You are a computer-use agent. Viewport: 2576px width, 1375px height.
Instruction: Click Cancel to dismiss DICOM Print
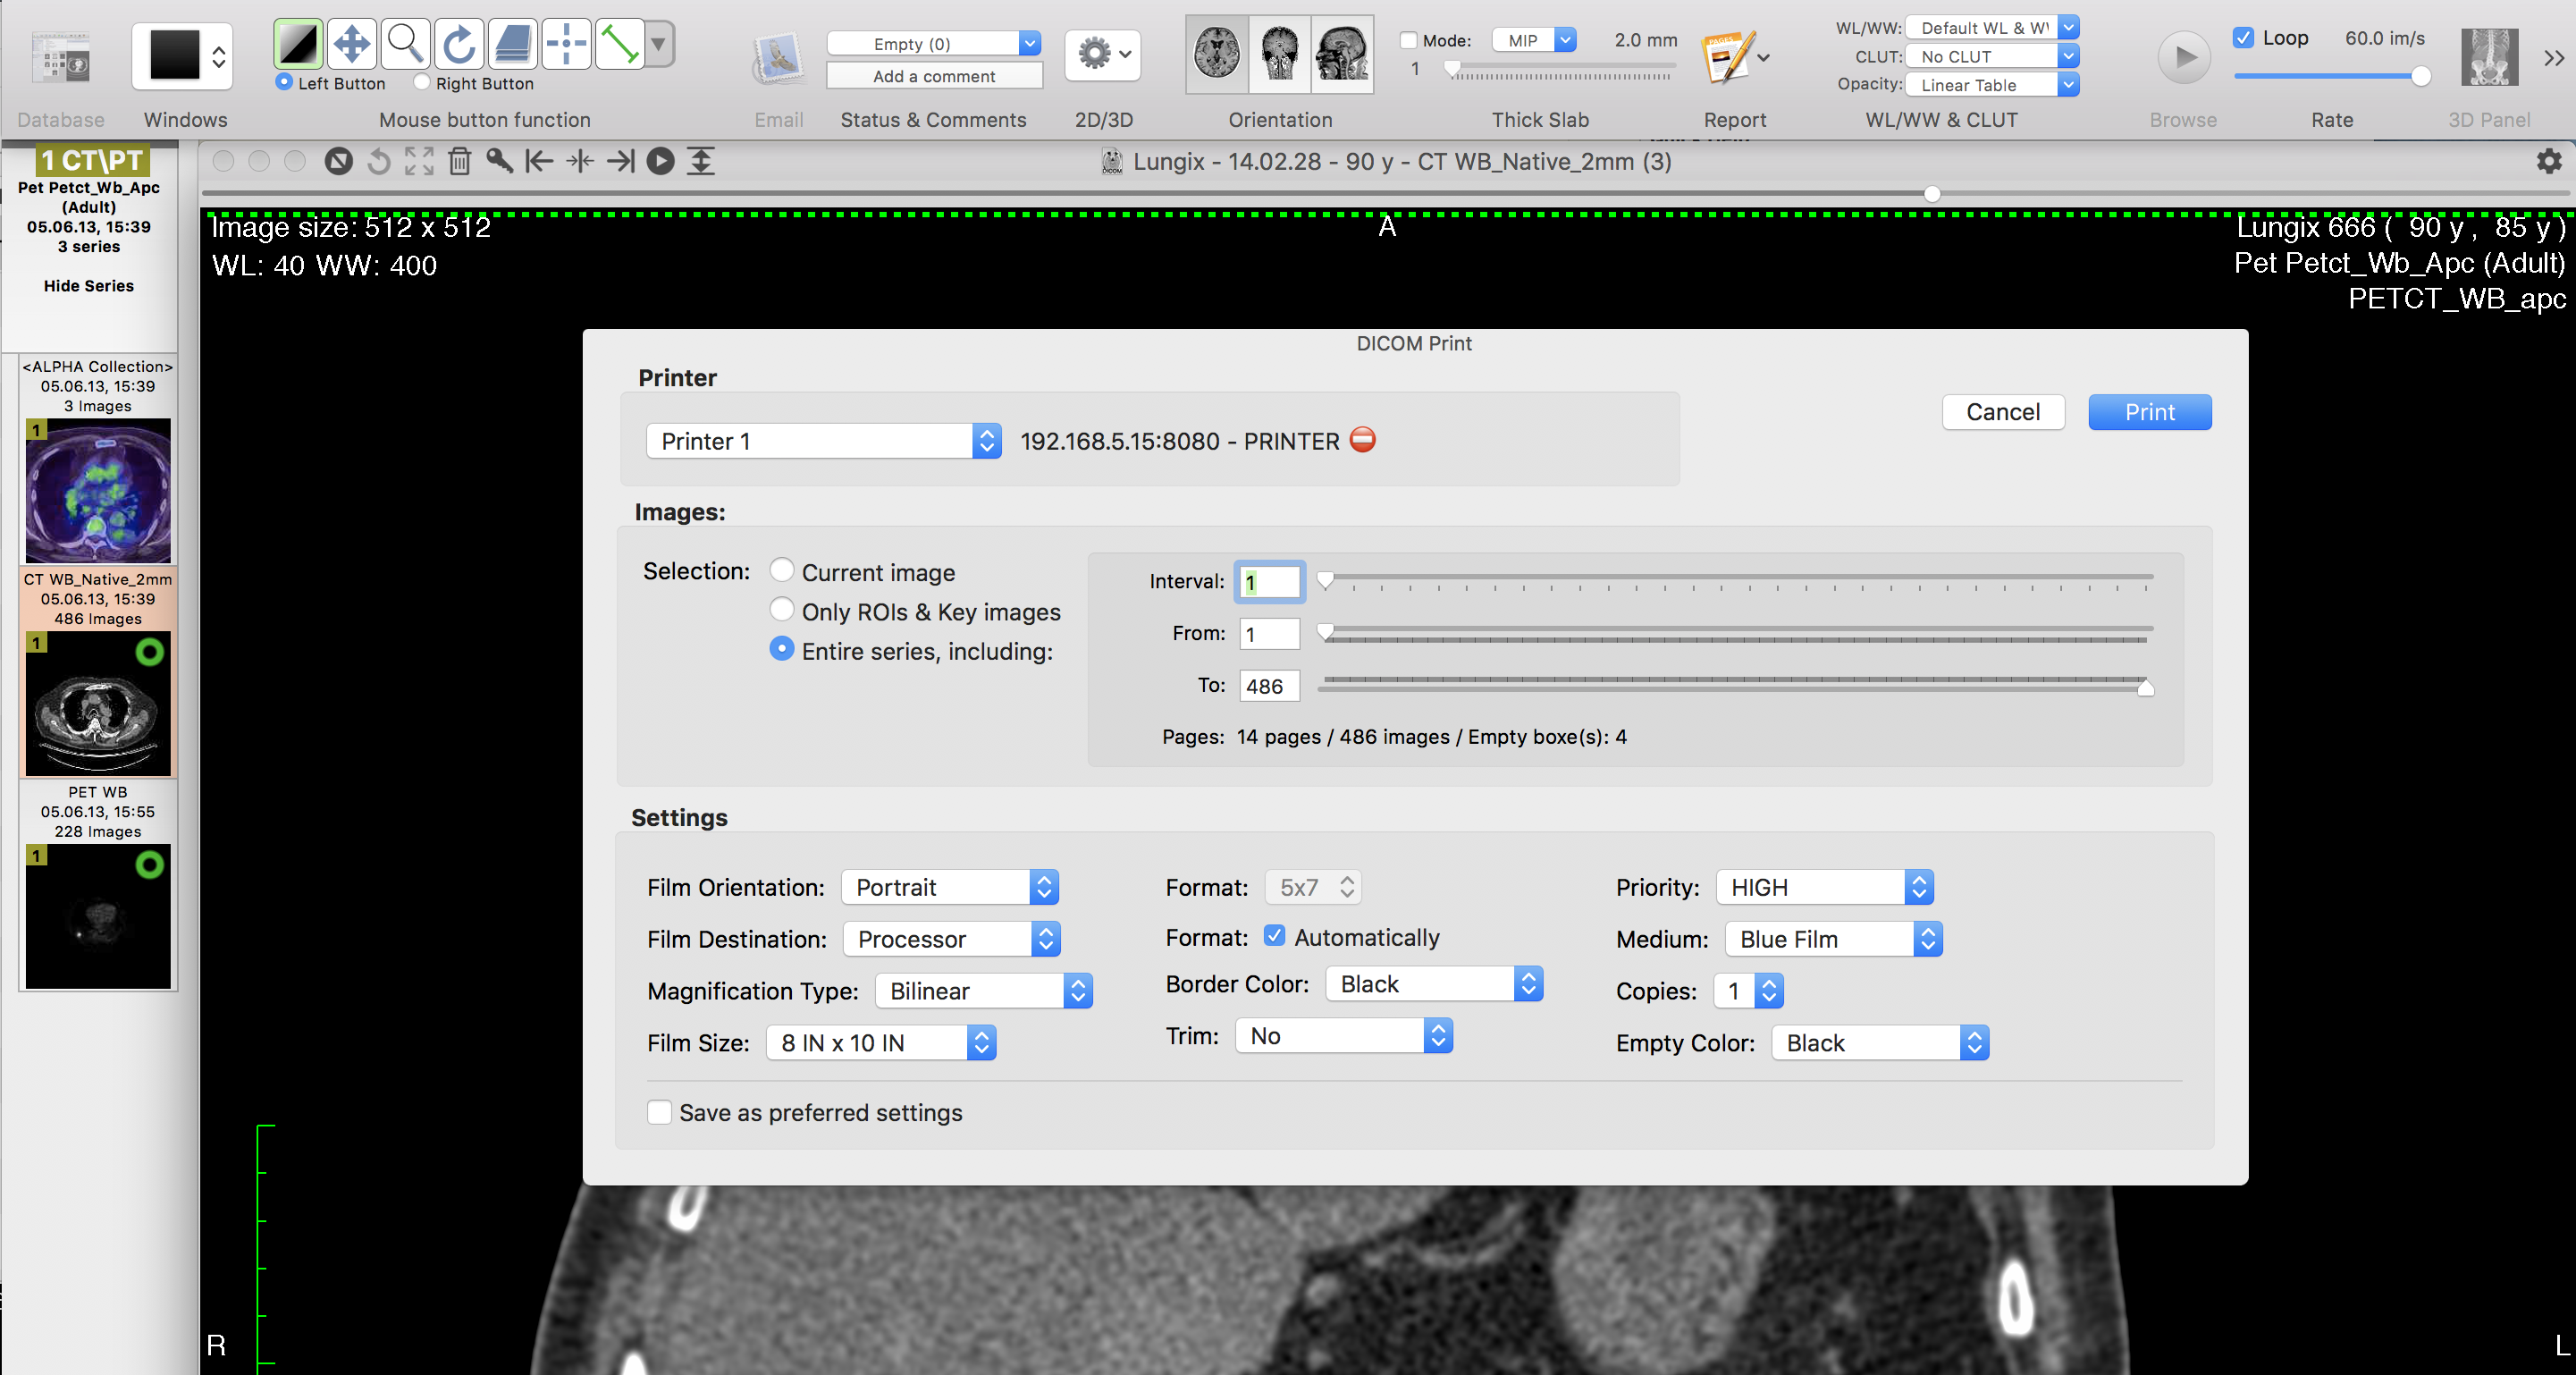click(2002, 410)
